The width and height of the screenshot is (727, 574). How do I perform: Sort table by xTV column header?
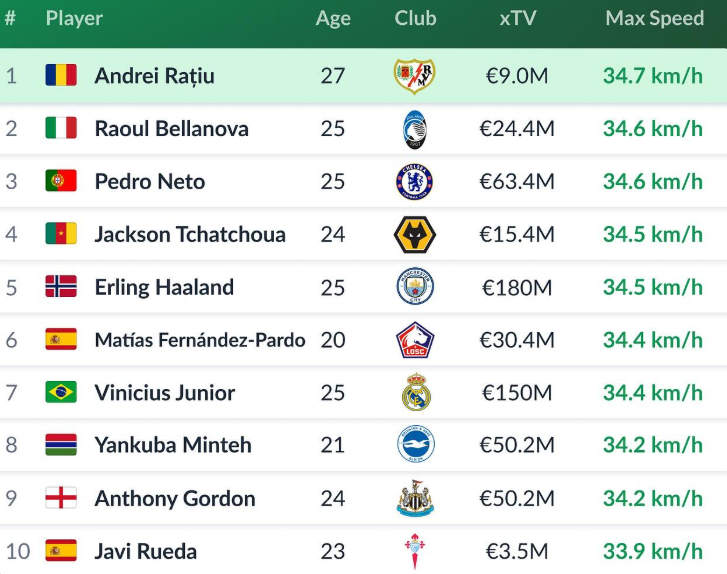point(517,19)
